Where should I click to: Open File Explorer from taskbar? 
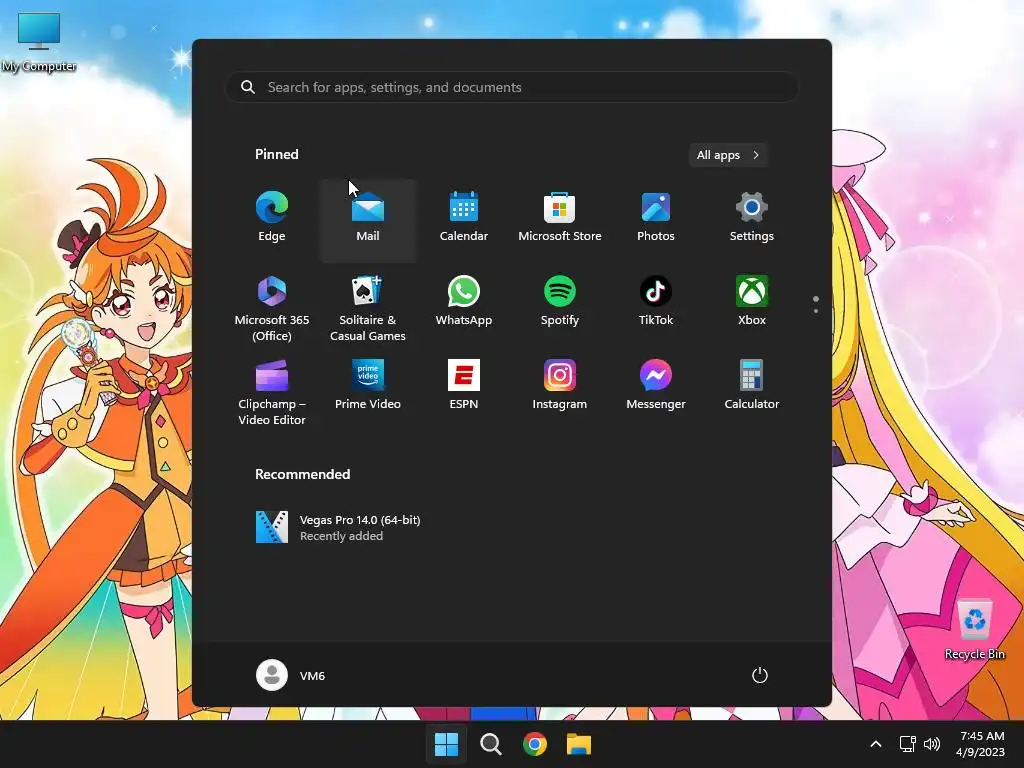(579, 744)
